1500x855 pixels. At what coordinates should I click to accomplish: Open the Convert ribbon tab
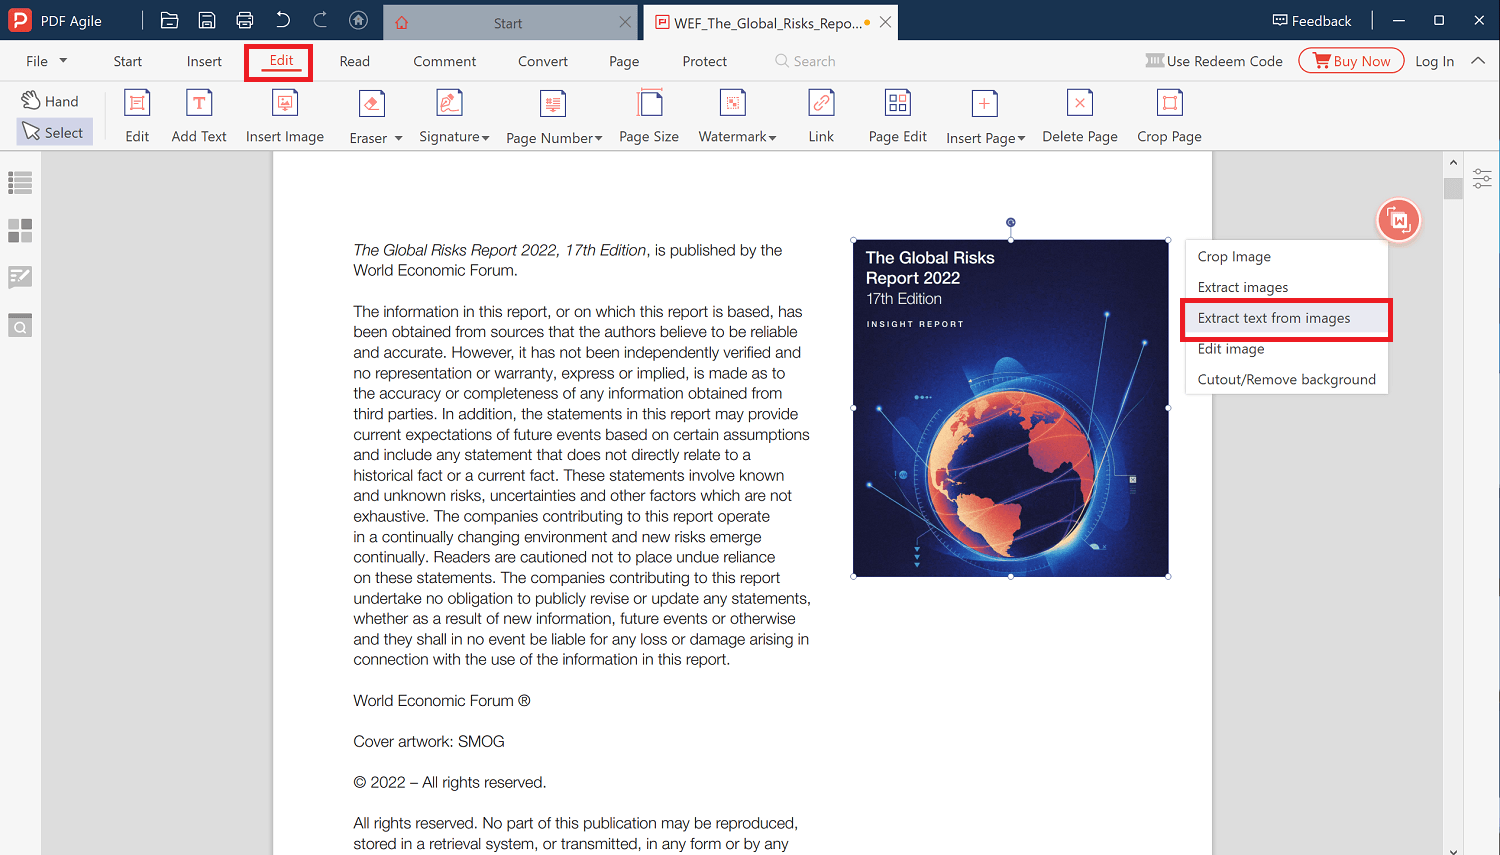click(543, 61)
